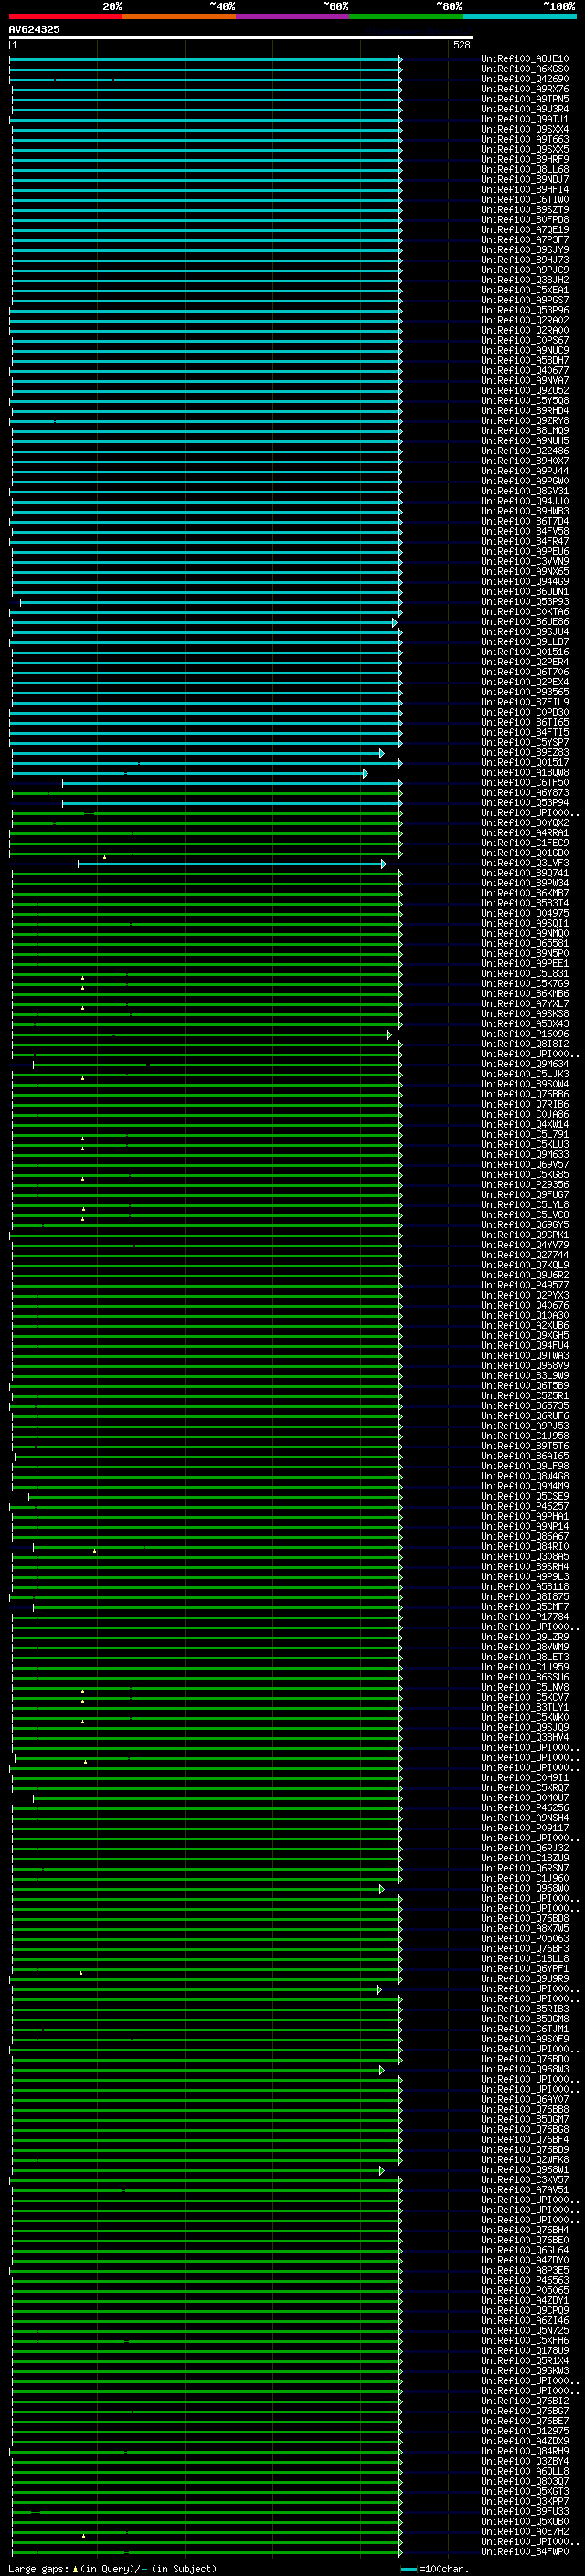Select the UniRef100_B0YQX2 label

click(525, 823)
